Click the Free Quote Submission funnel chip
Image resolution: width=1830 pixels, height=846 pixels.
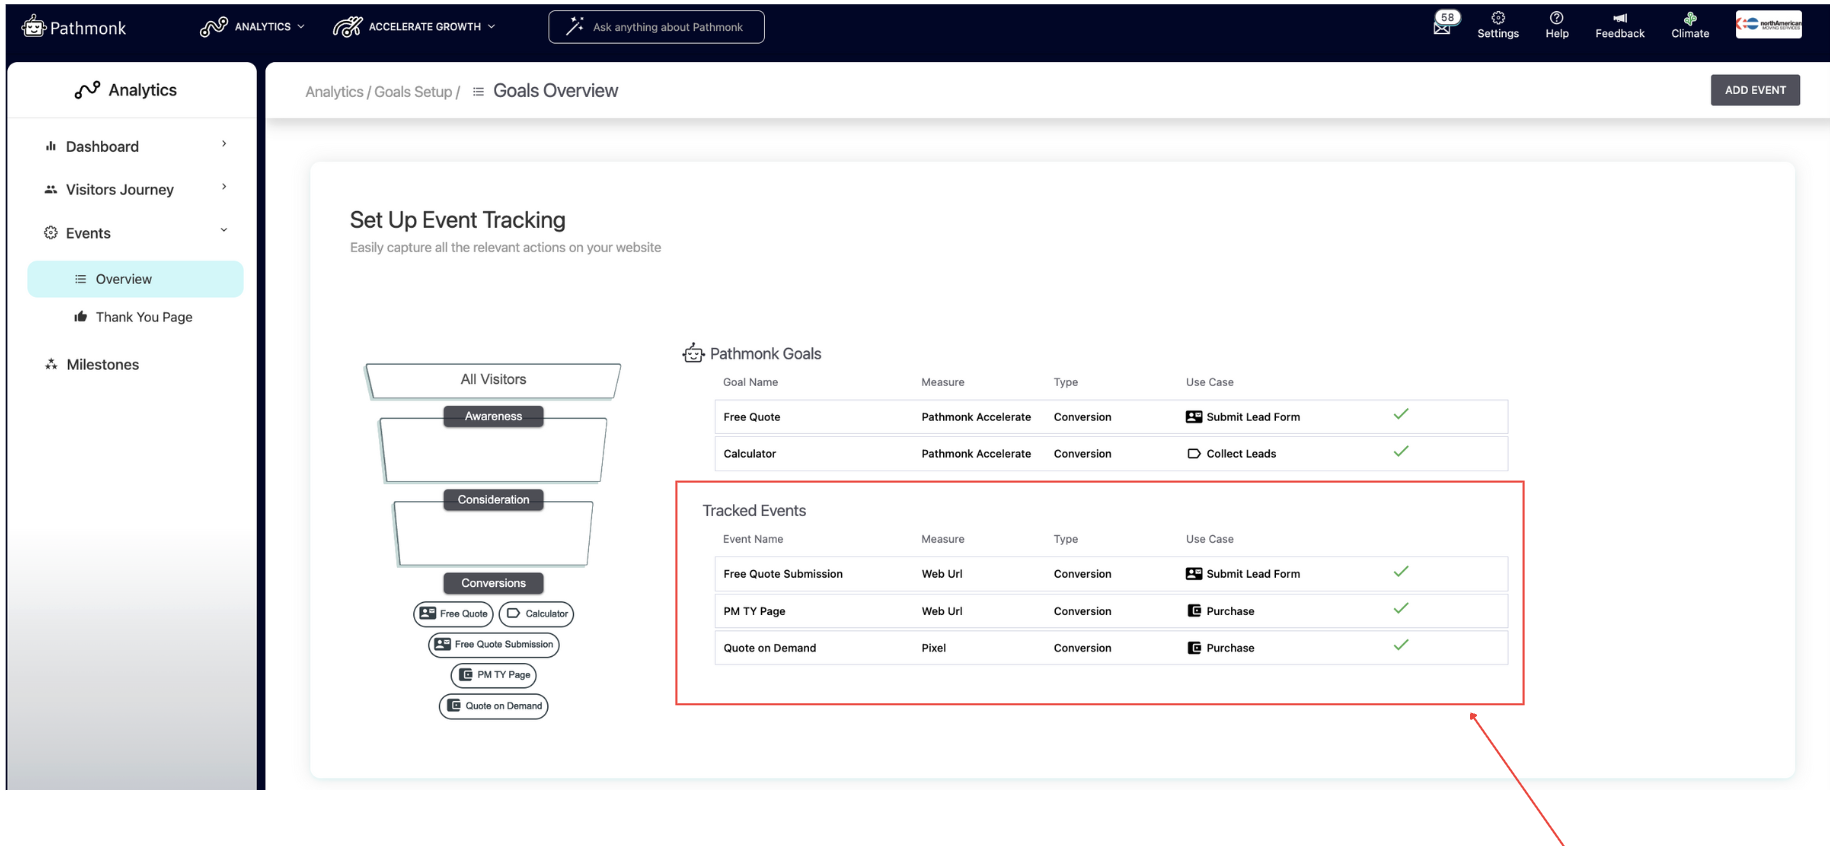(x=494, y=645)
